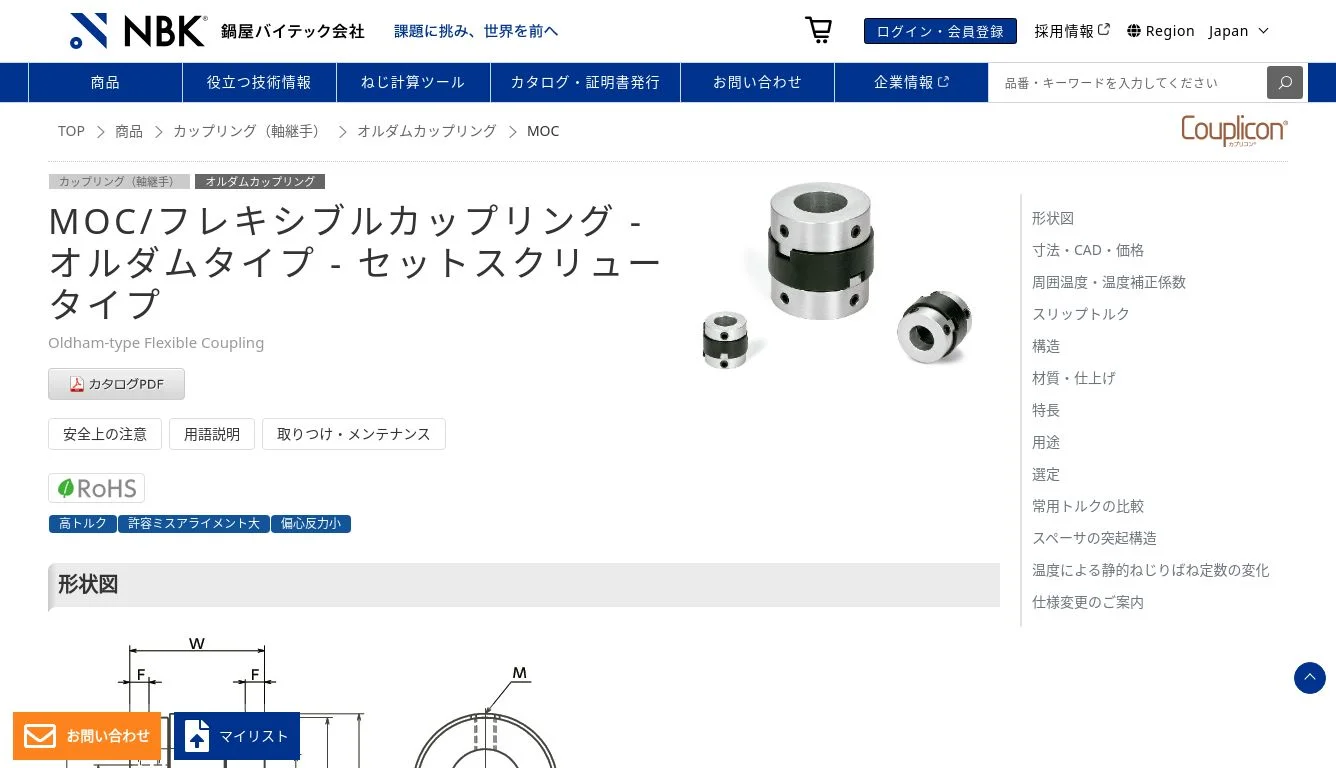Expand the Region Japan dropdown
This screenshot has height=768, width=1336.
point(1198,31)
